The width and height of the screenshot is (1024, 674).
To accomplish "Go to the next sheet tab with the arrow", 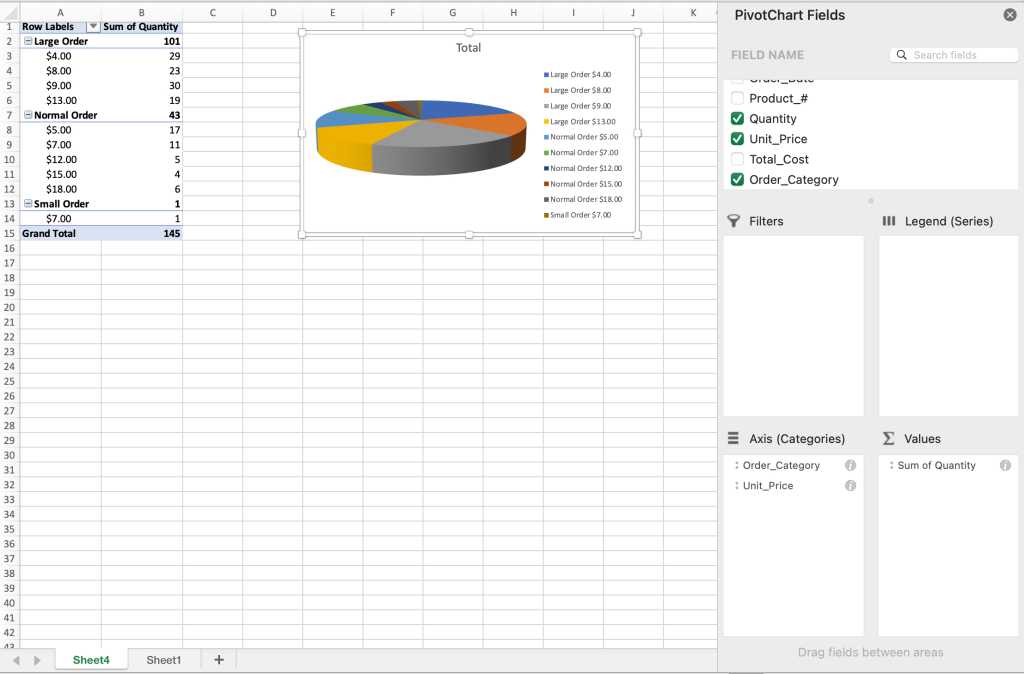I will (x=37, y=660).
